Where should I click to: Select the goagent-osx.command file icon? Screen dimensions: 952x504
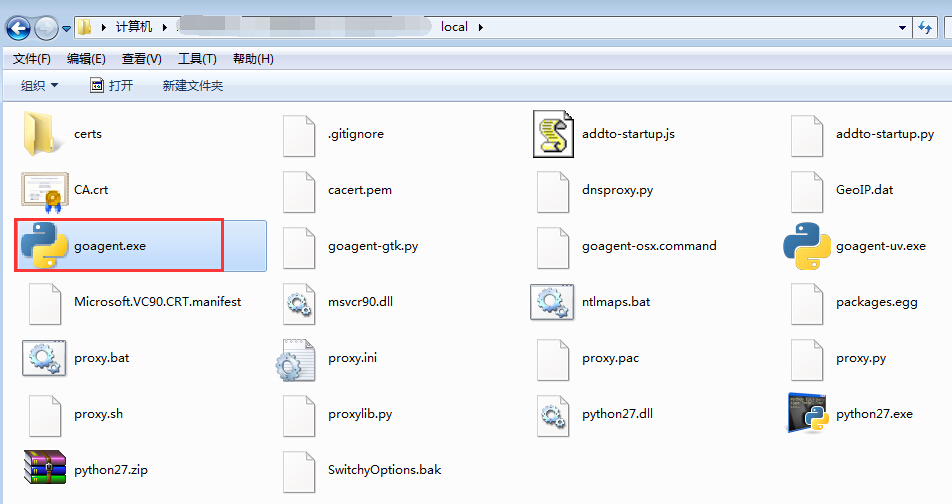coord(552,248)
